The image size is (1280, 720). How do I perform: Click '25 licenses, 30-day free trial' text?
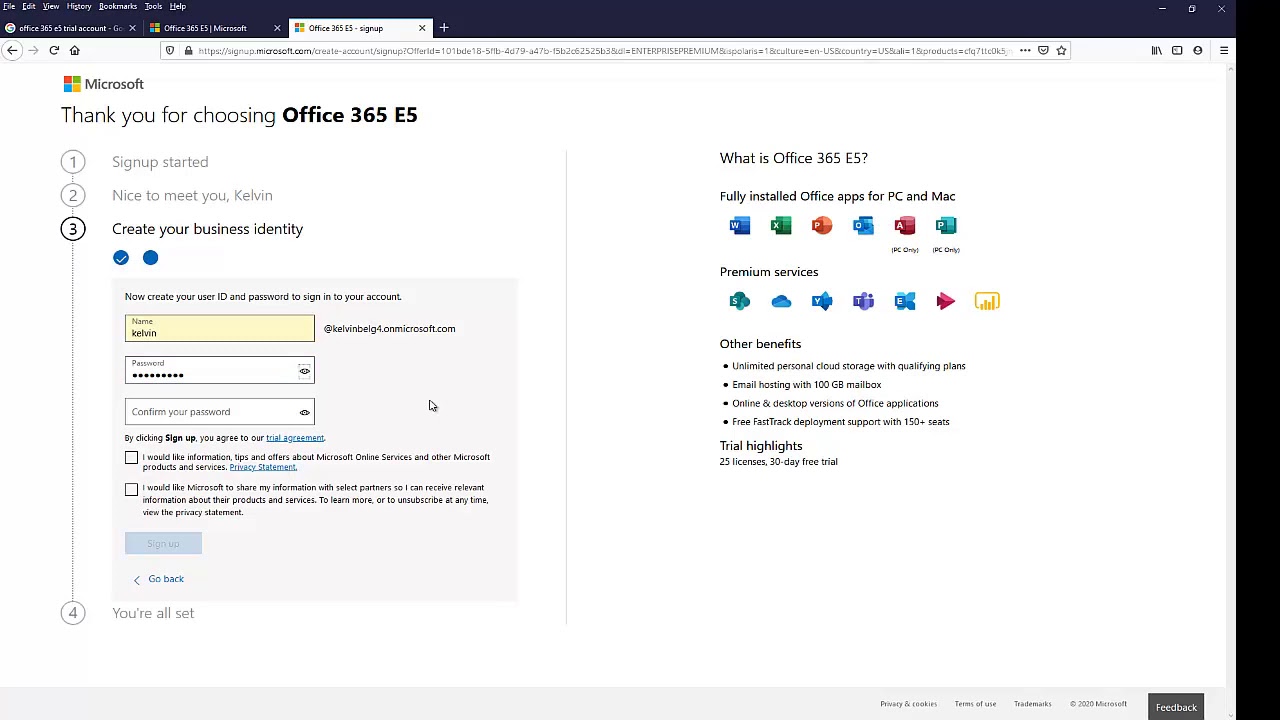(778, 462)
